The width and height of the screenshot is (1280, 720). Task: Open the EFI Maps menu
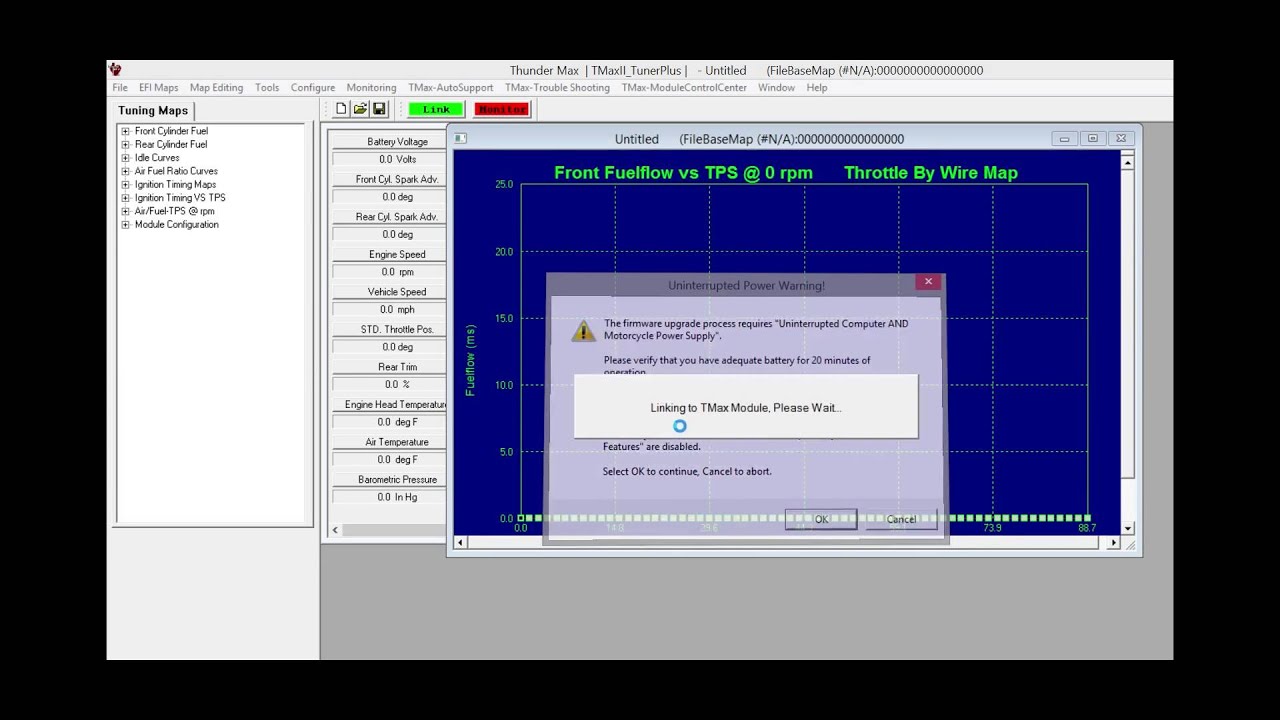[158, 88]
